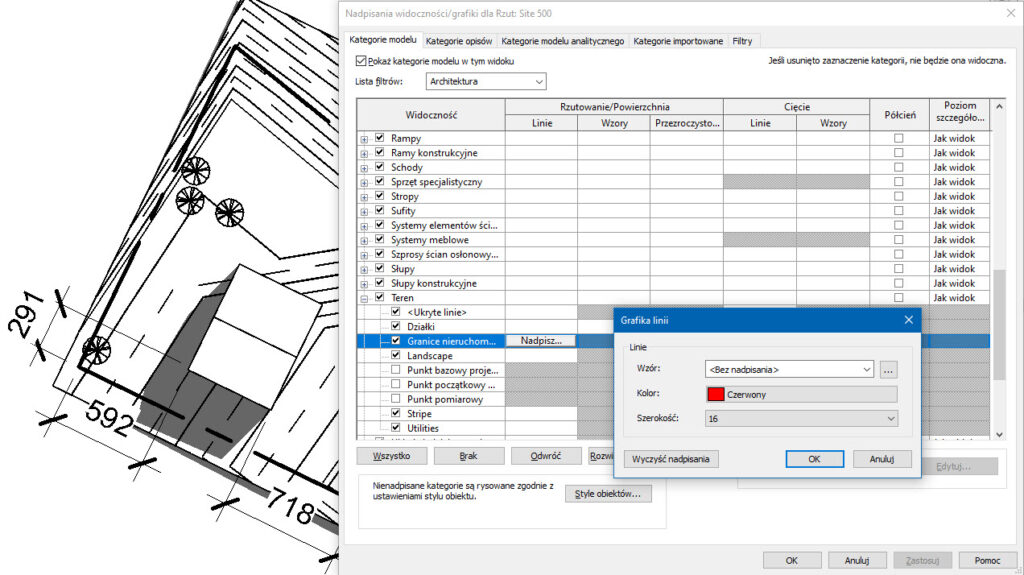Uncheck the Stropy visibility checkbox
Viewport: 1024px width, 575px height.
[x=380, y=197]
